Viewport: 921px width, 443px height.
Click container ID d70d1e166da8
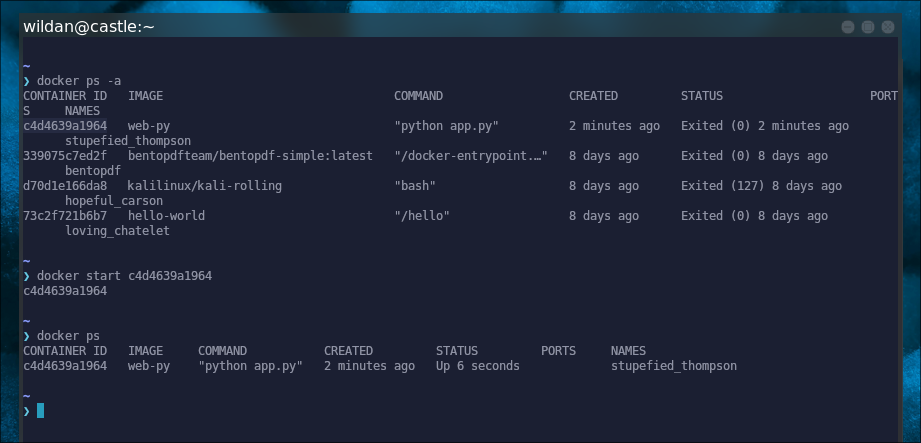tap(65, 186)
